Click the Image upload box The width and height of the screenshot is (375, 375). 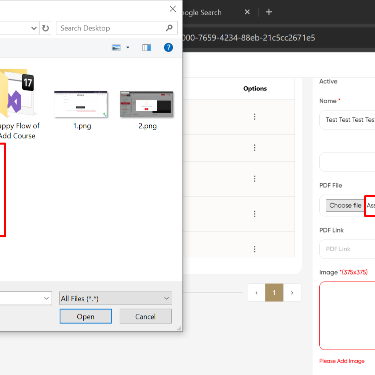[x=347, y=315]
